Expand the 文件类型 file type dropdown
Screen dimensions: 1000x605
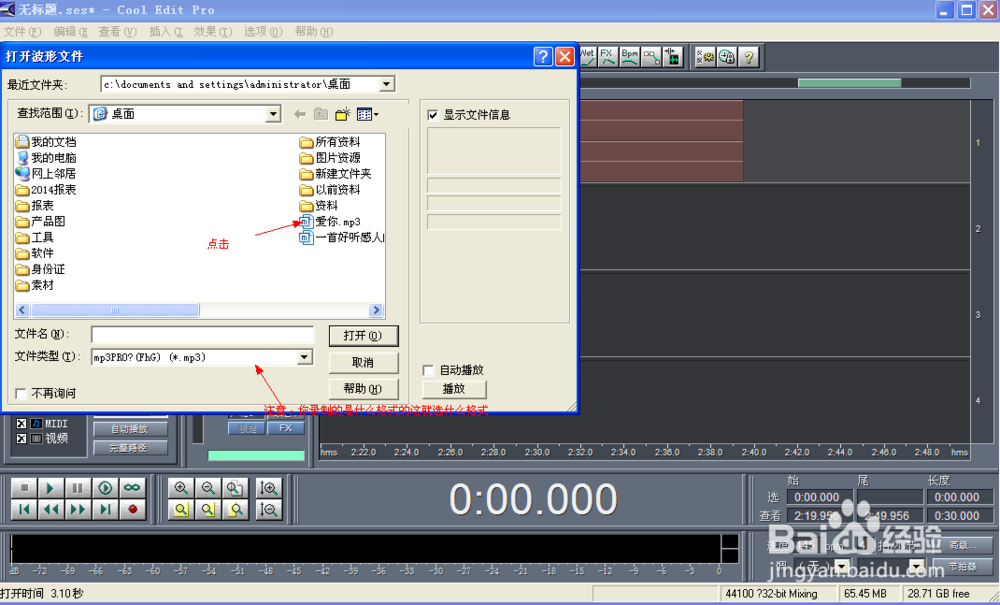pos(304,357)
